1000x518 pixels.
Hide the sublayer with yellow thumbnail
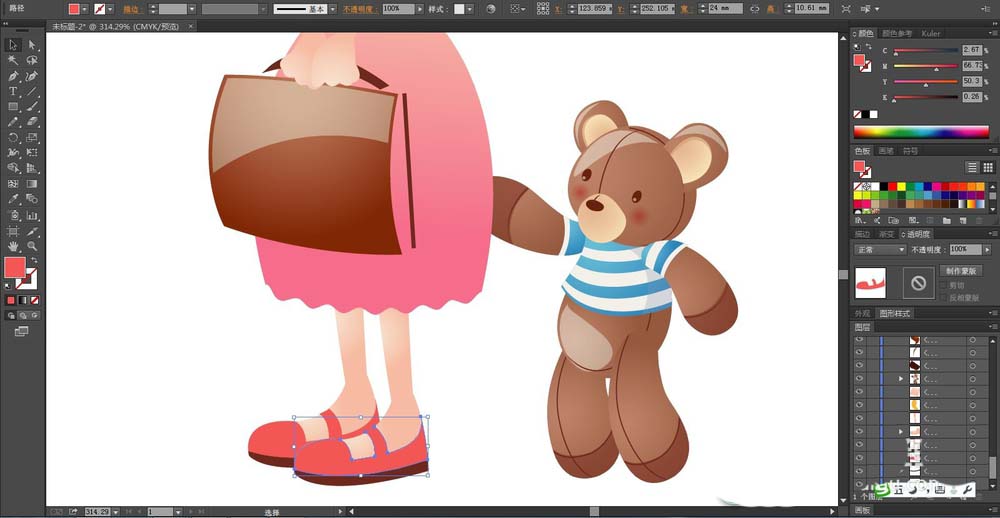(859, 404)
